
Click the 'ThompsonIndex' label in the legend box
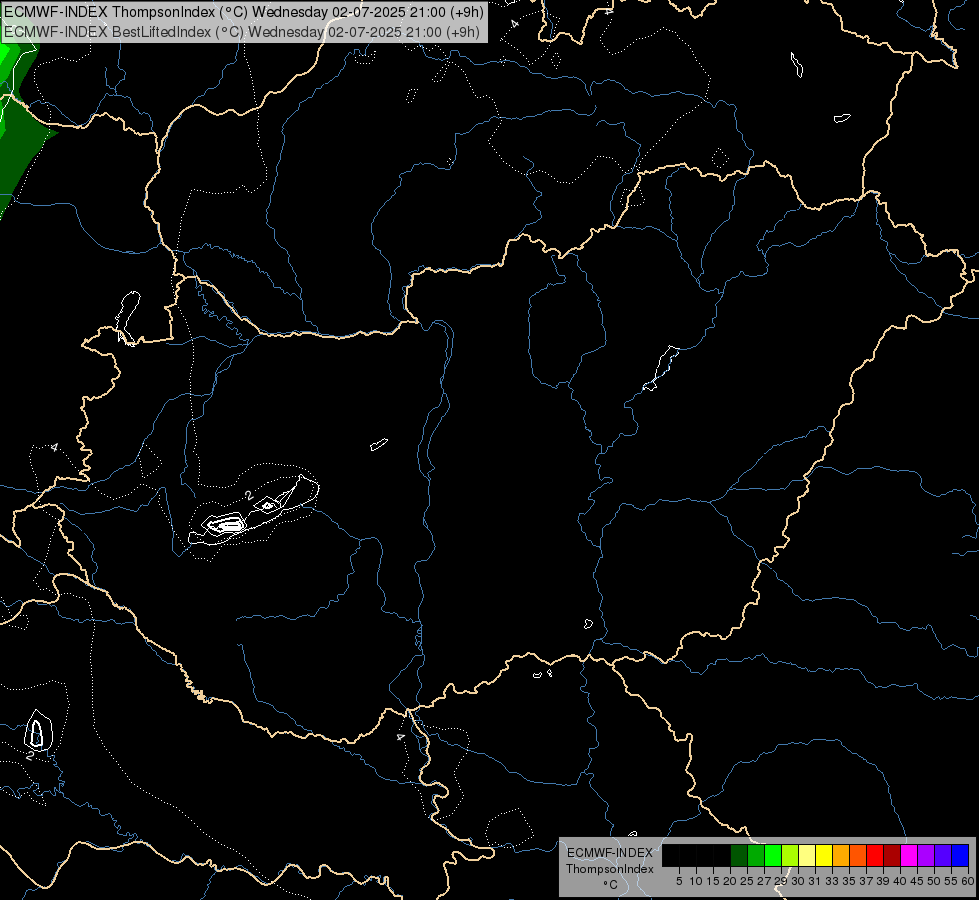click(x=609, y=869)
